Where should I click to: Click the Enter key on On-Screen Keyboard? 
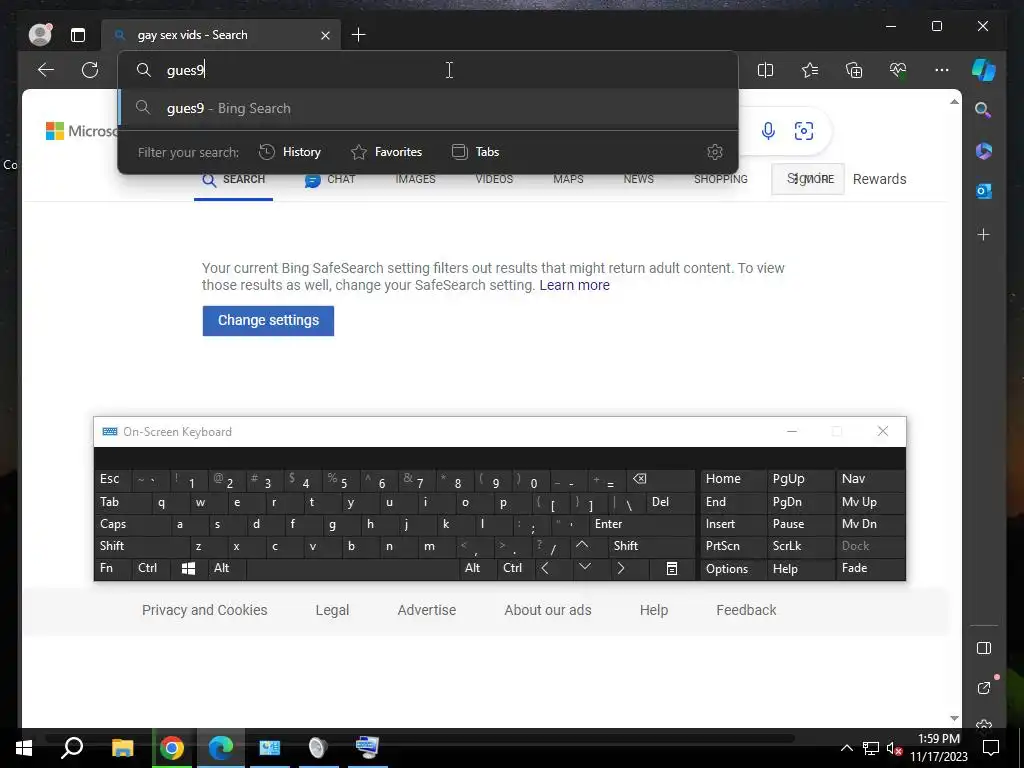[x=641, y=524]
